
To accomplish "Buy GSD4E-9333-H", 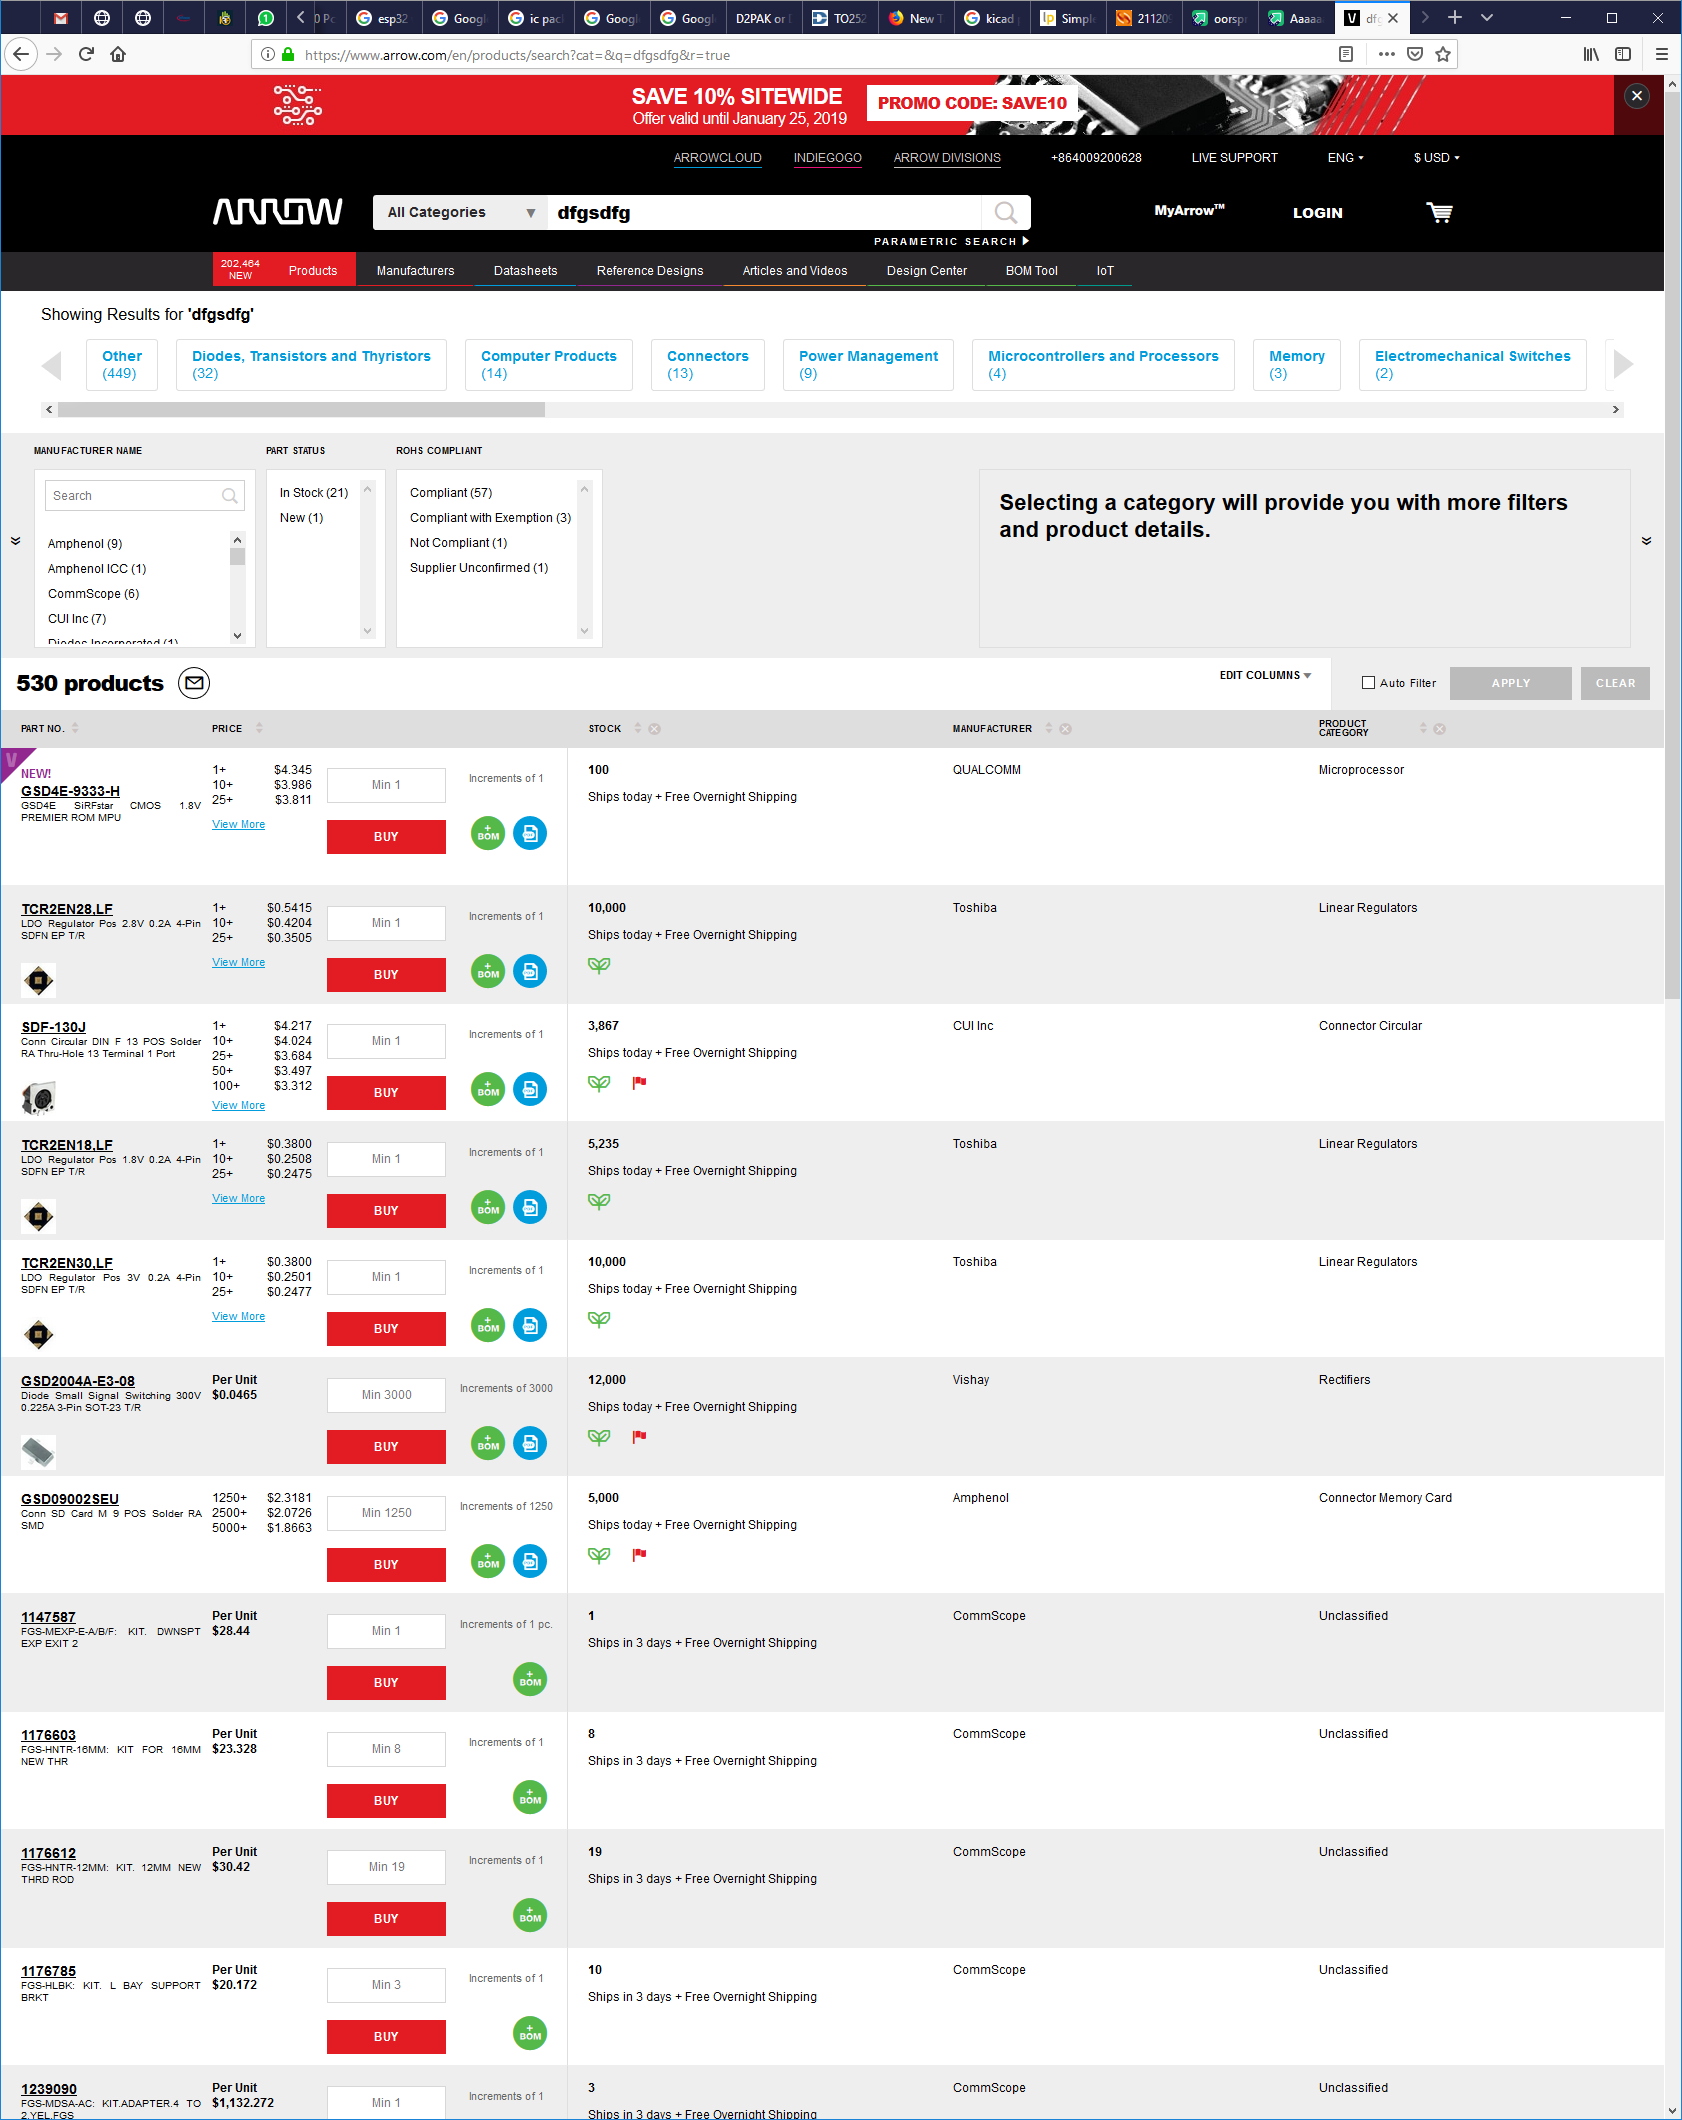I will pos(386,837).
